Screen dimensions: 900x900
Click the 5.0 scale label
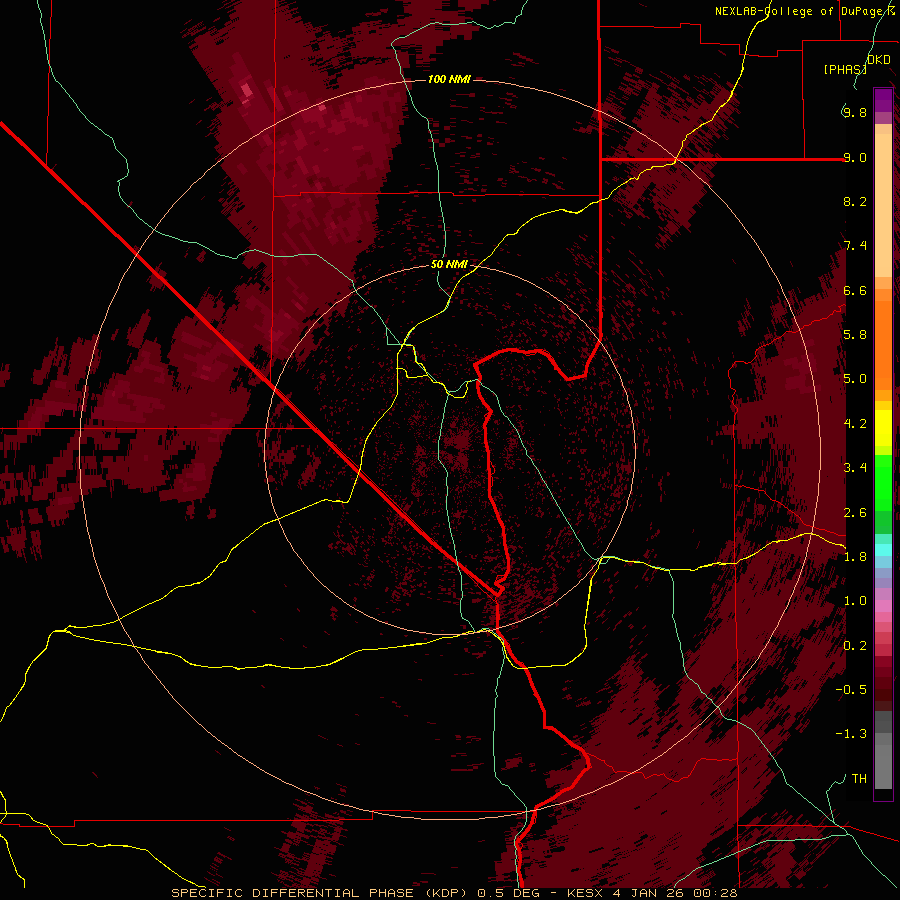855,379
